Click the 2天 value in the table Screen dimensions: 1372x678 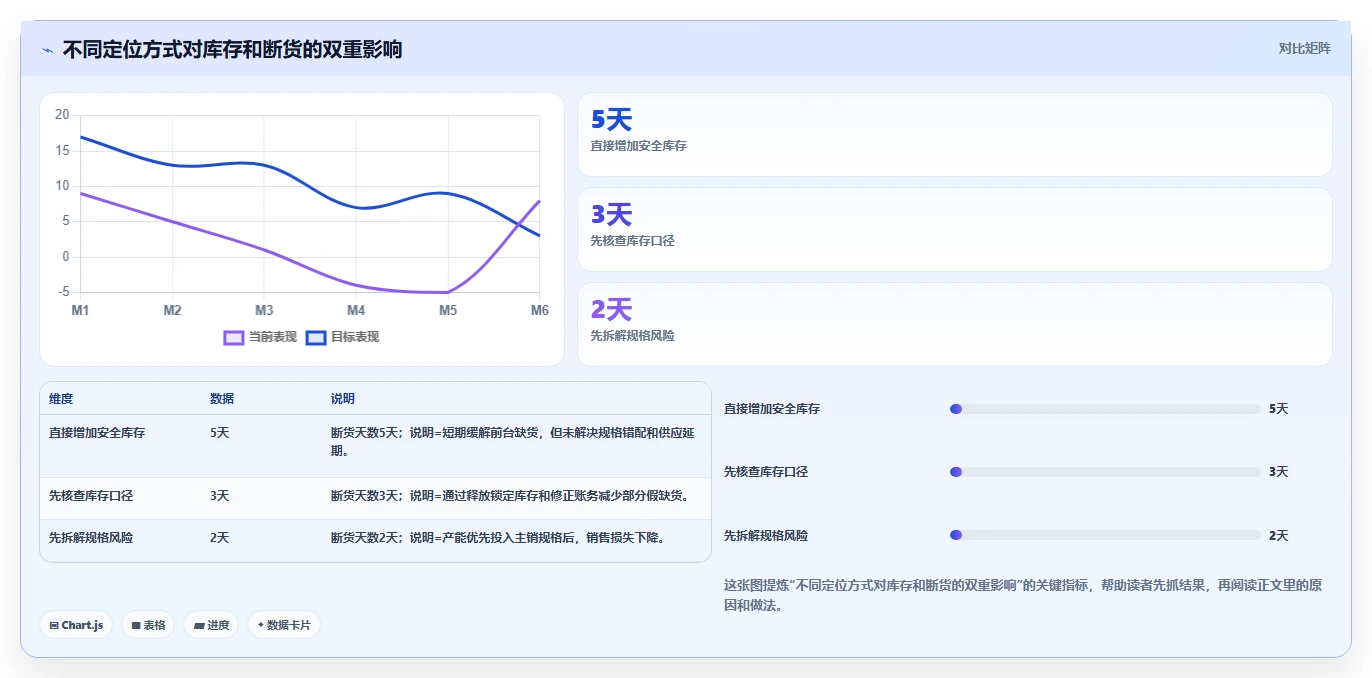tap(220, 537)
